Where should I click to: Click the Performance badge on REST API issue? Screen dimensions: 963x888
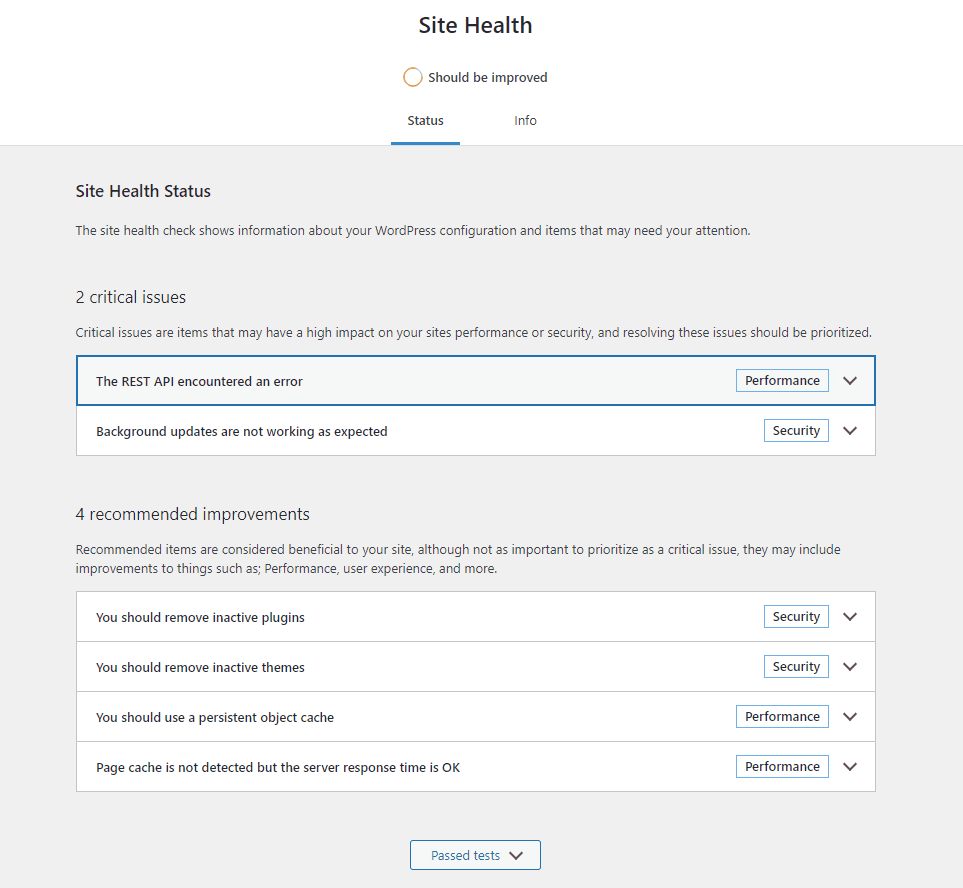click(x=782, y=380)
